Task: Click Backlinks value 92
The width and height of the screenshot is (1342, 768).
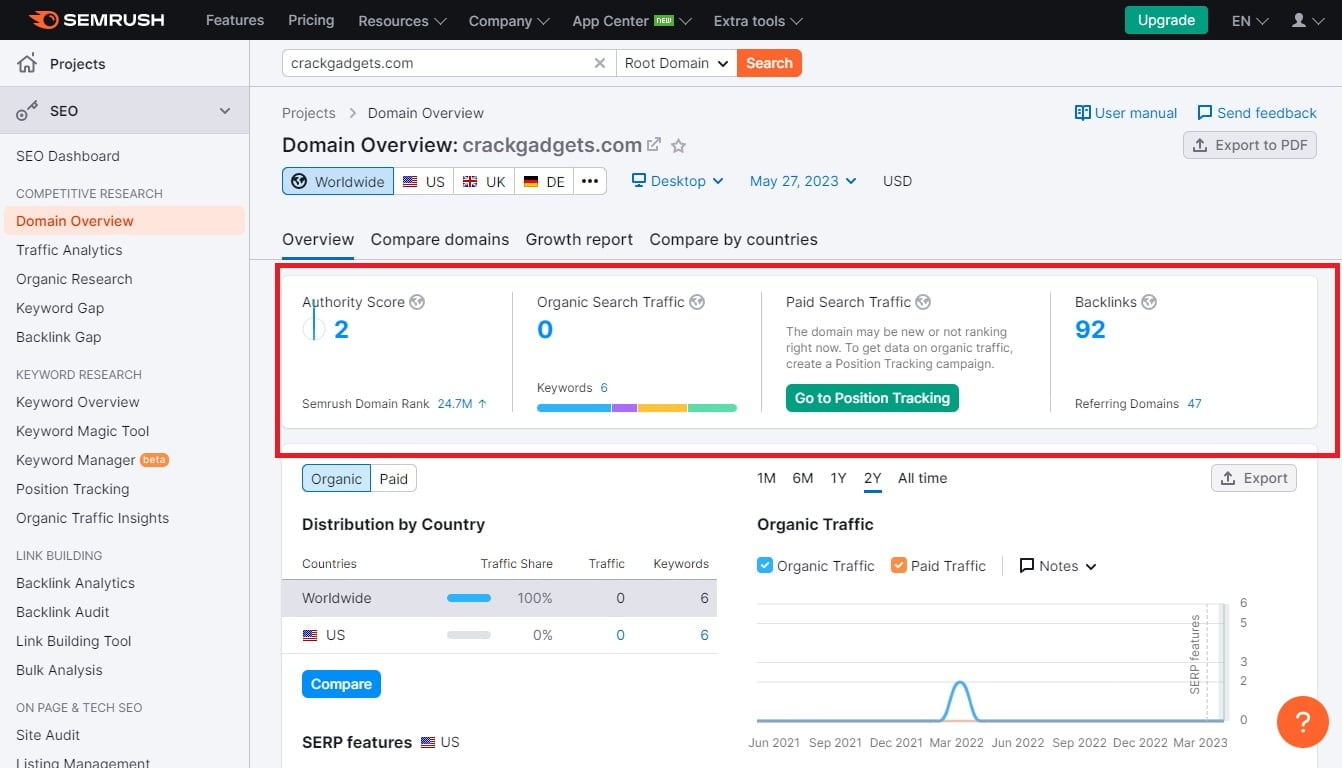Action: [1090, 330]
